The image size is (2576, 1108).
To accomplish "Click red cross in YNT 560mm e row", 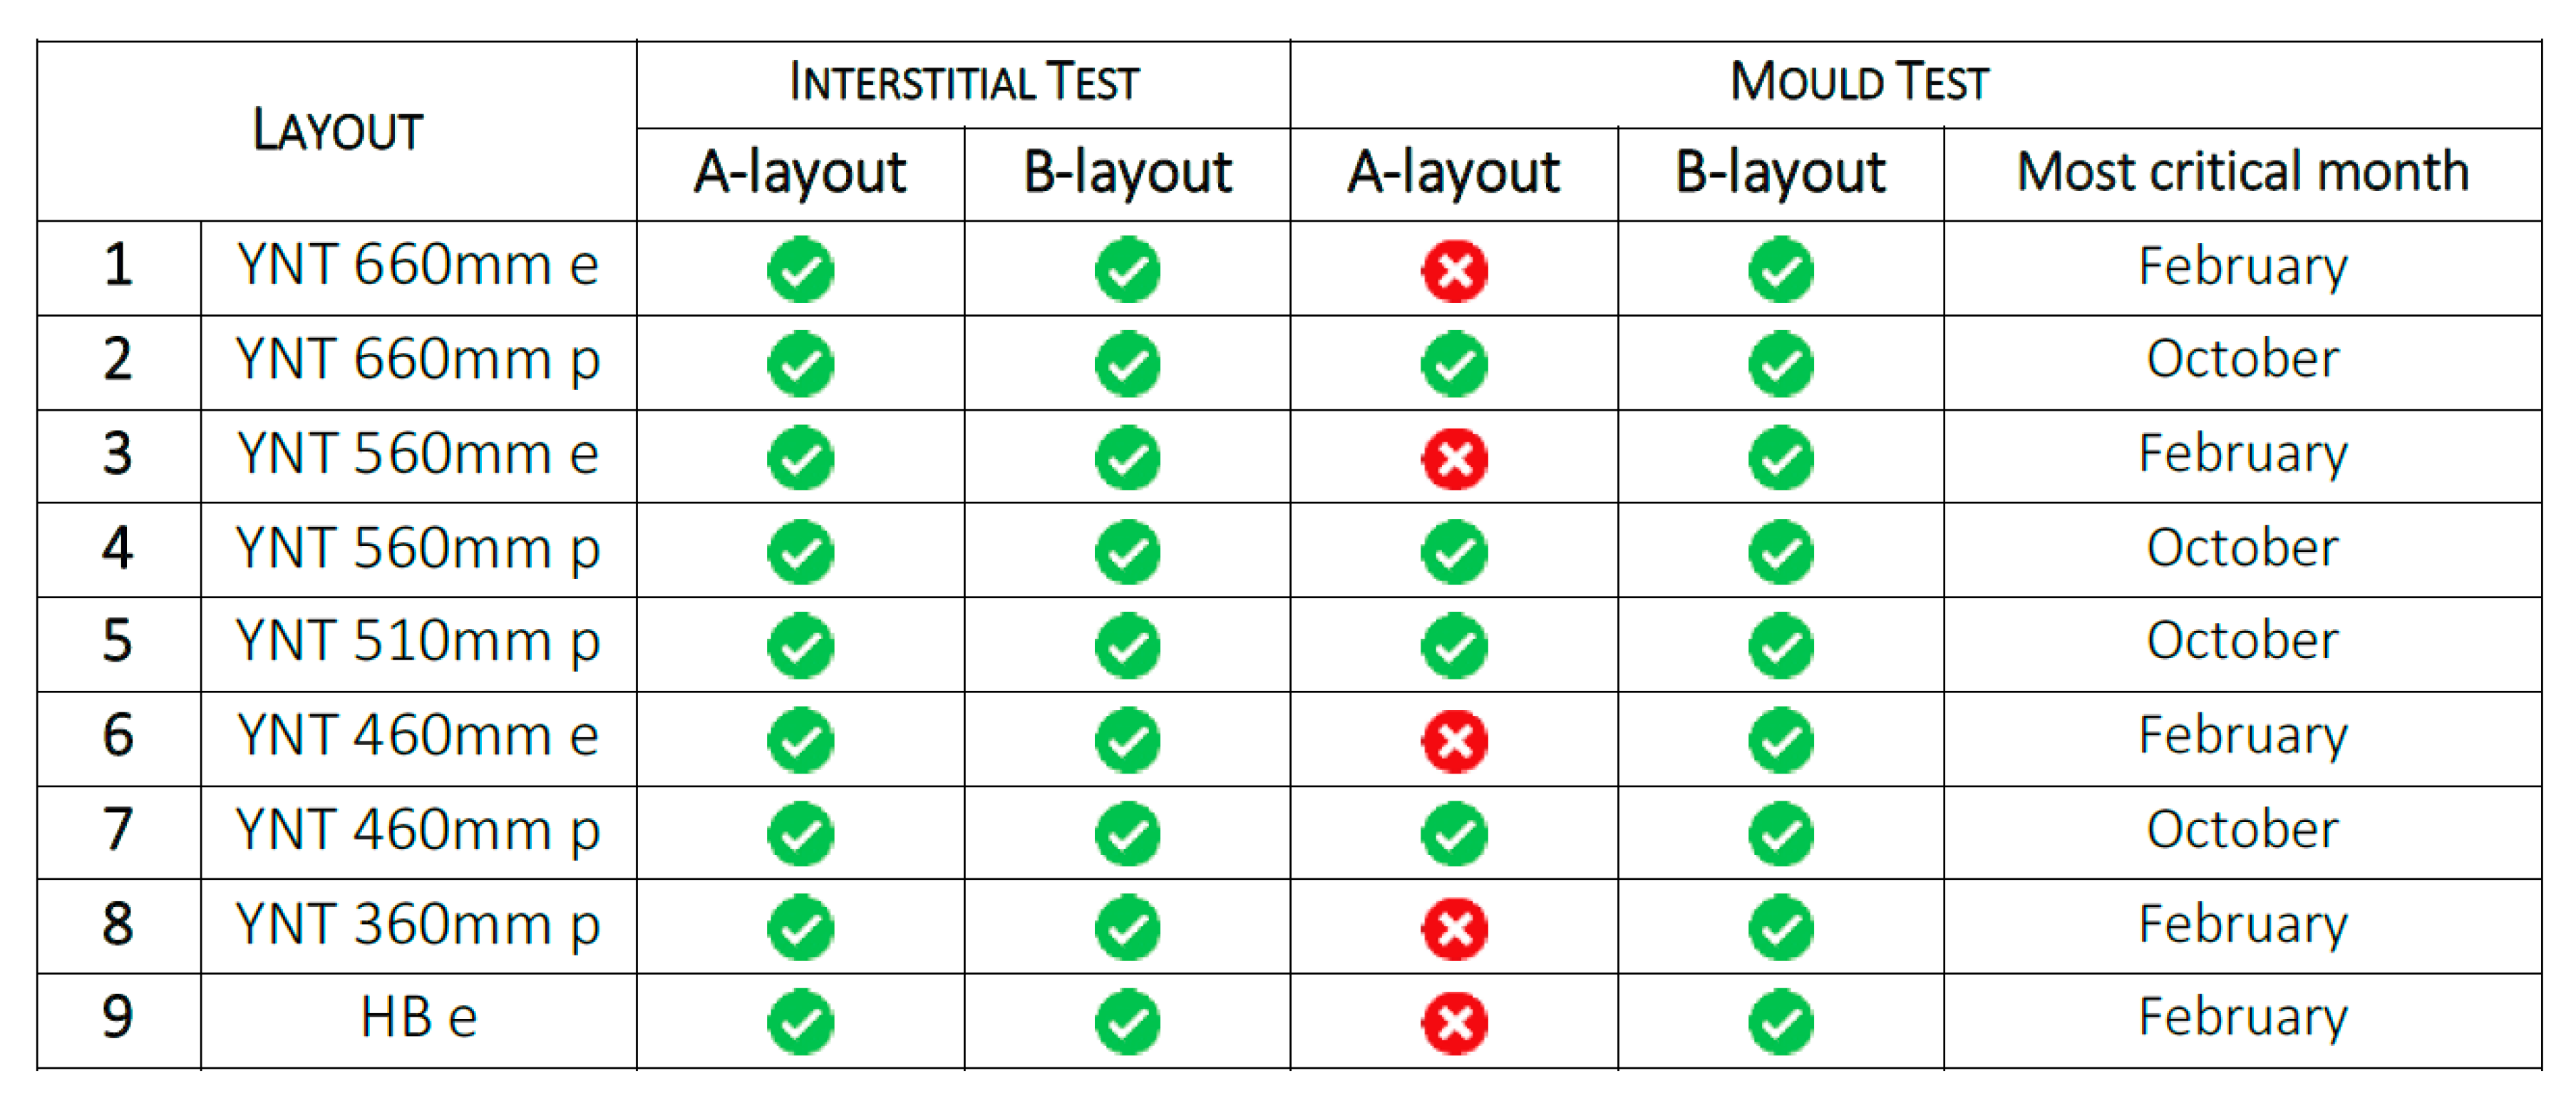I will click(1454, 459).
